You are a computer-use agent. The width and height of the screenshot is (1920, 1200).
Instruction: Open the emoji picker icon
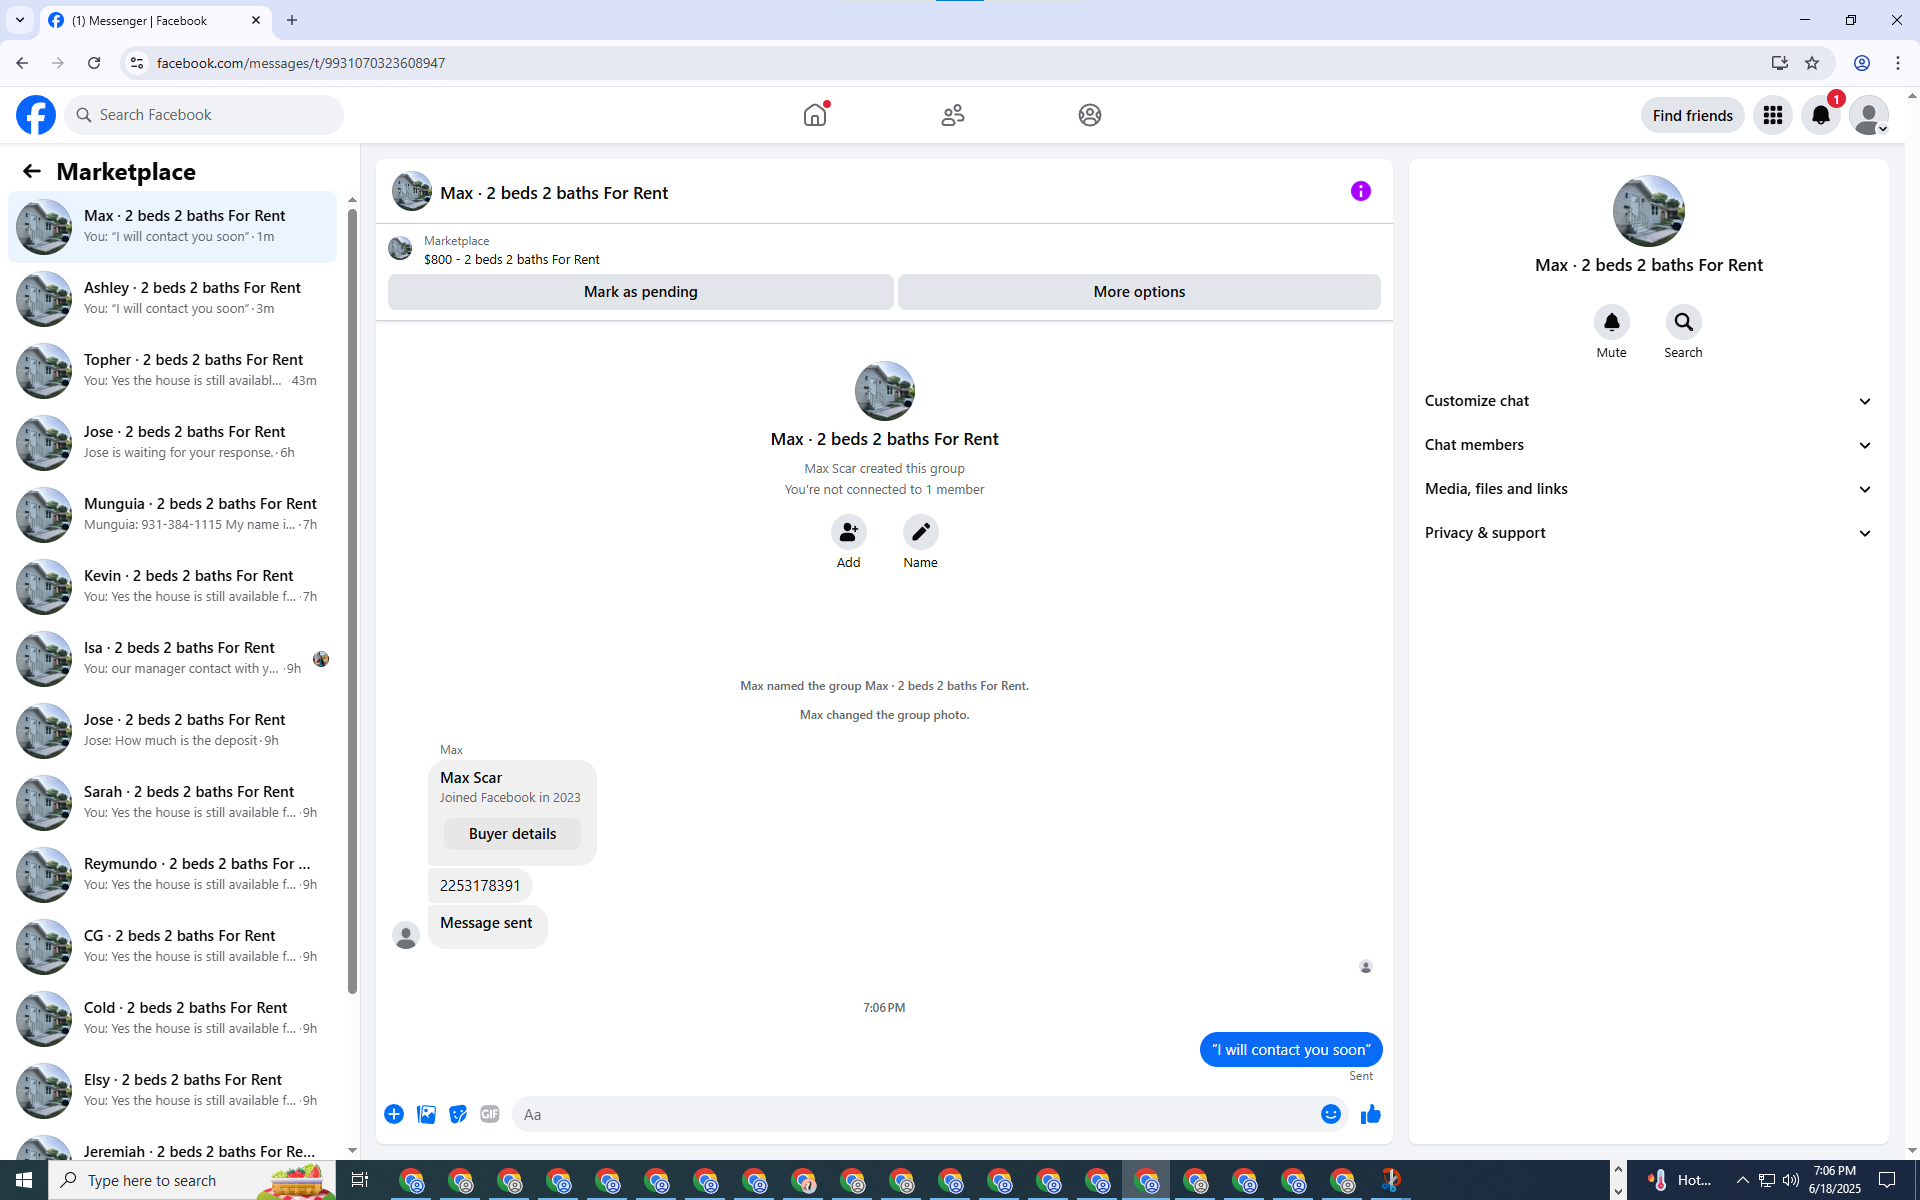pos(1331,1114)
